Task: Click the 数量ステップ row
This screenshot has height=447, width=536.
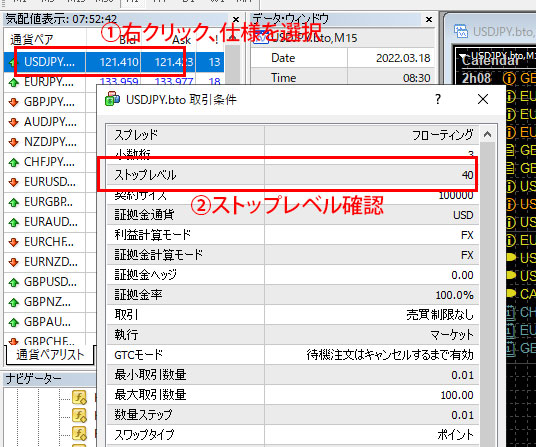Action: [x=293, y=415]
